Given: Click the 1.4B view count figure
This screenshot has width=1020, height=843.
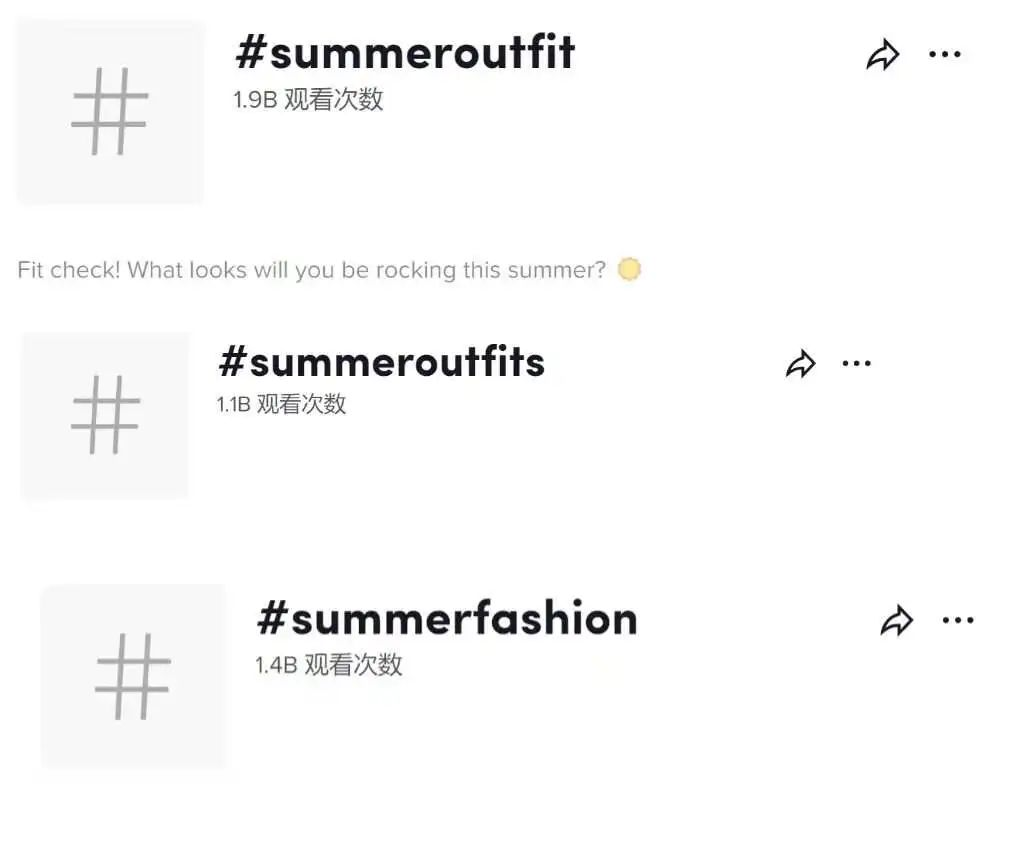Looking at the screenshot, I should point(276,665).
